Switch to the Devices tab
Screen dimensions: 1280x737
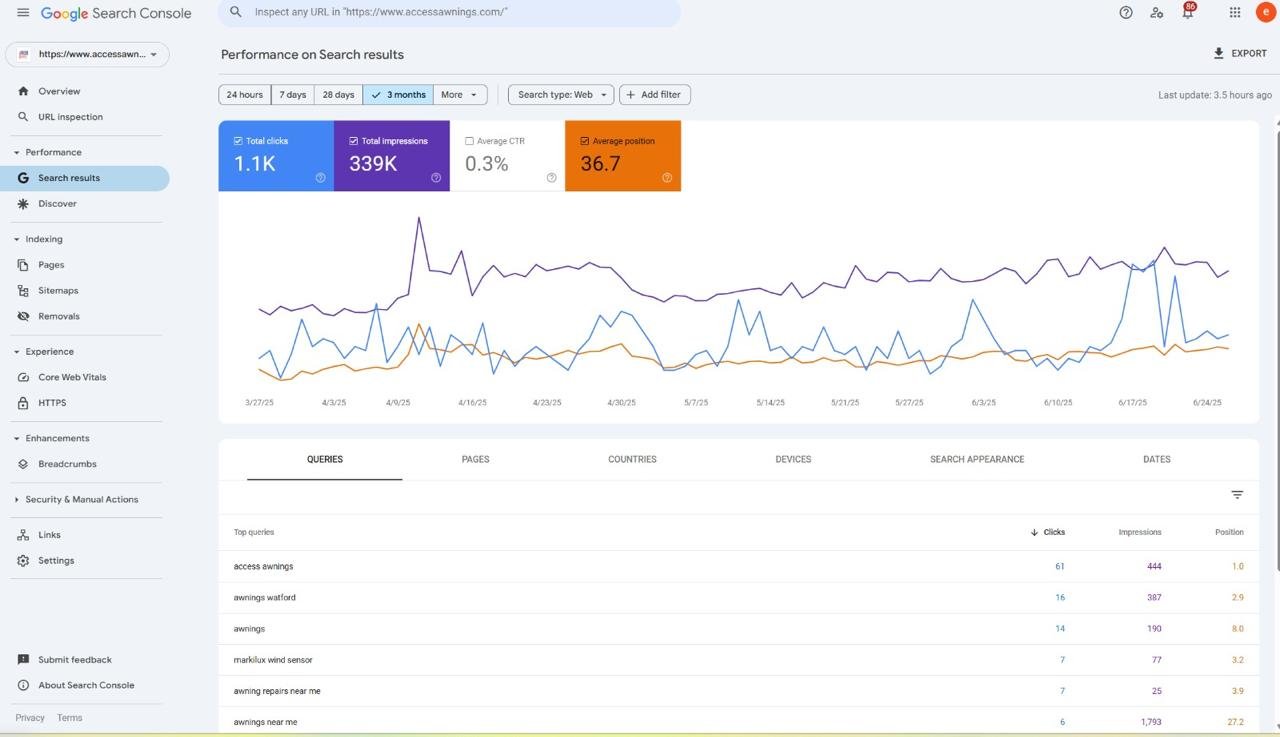(x=793, y=459)
